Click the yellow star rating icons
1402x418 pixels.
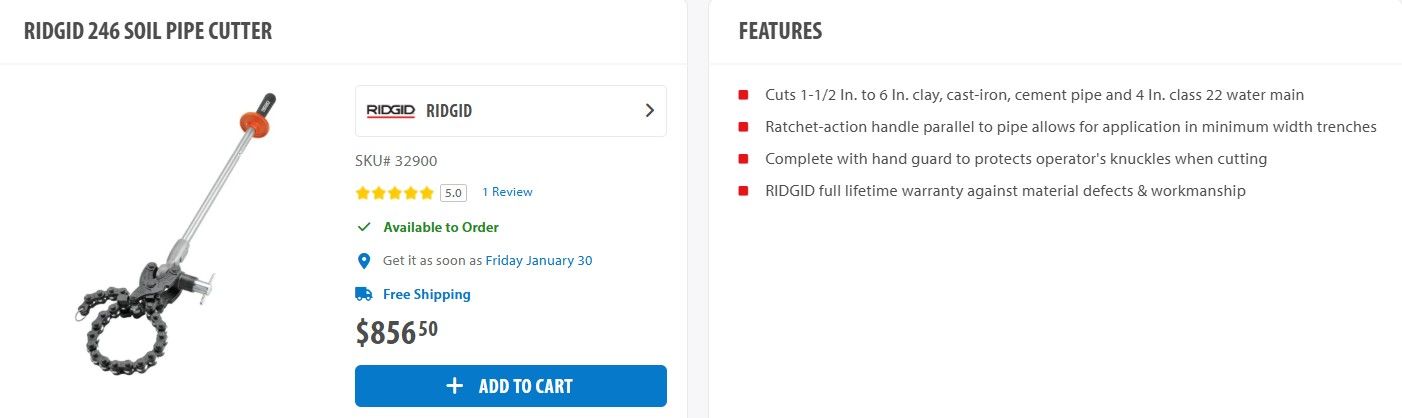[395, 193]
